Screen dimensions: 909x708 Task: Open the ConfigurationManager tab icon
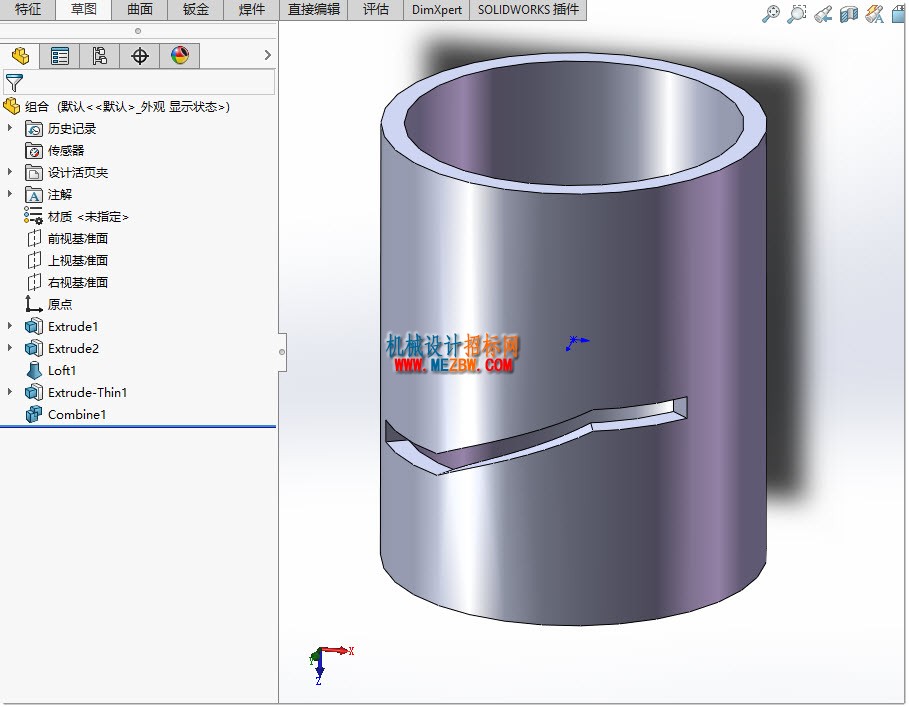100,56
